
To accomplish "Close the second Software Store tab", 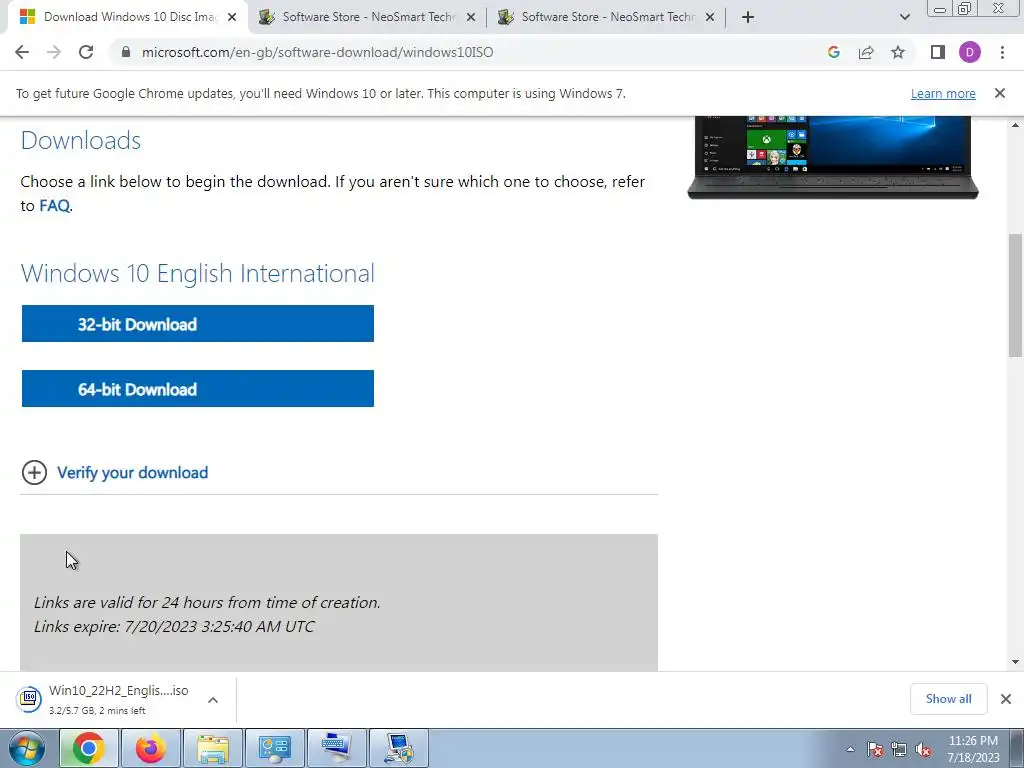I will [x=710, y=17].
